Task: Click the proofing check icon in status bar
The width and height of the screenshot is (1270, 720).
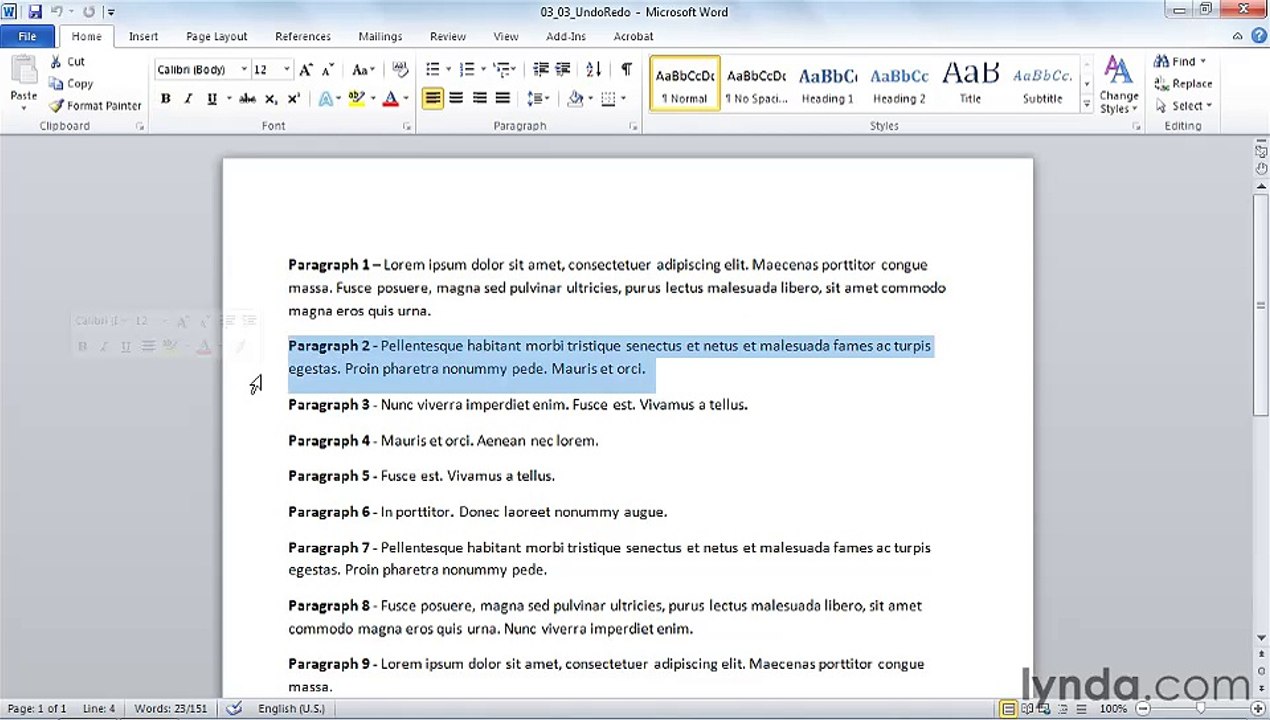Action: click(x=234, y=708)
